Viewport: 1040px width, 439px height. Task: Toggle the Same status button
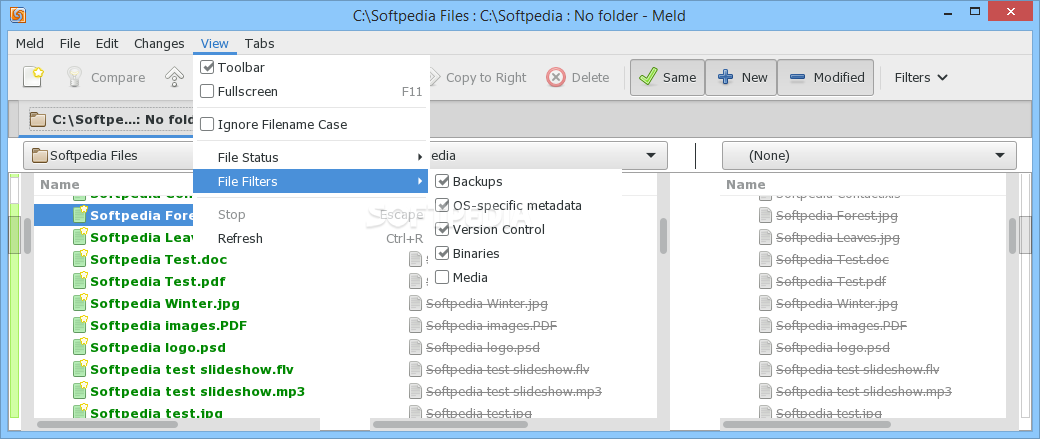click(667, 78)
